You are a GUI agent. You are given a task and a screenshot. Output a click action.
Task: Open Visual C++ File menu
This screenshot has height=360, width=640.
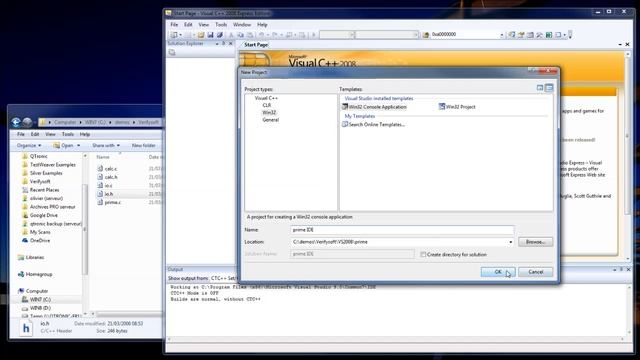click(x=174, y=24)
